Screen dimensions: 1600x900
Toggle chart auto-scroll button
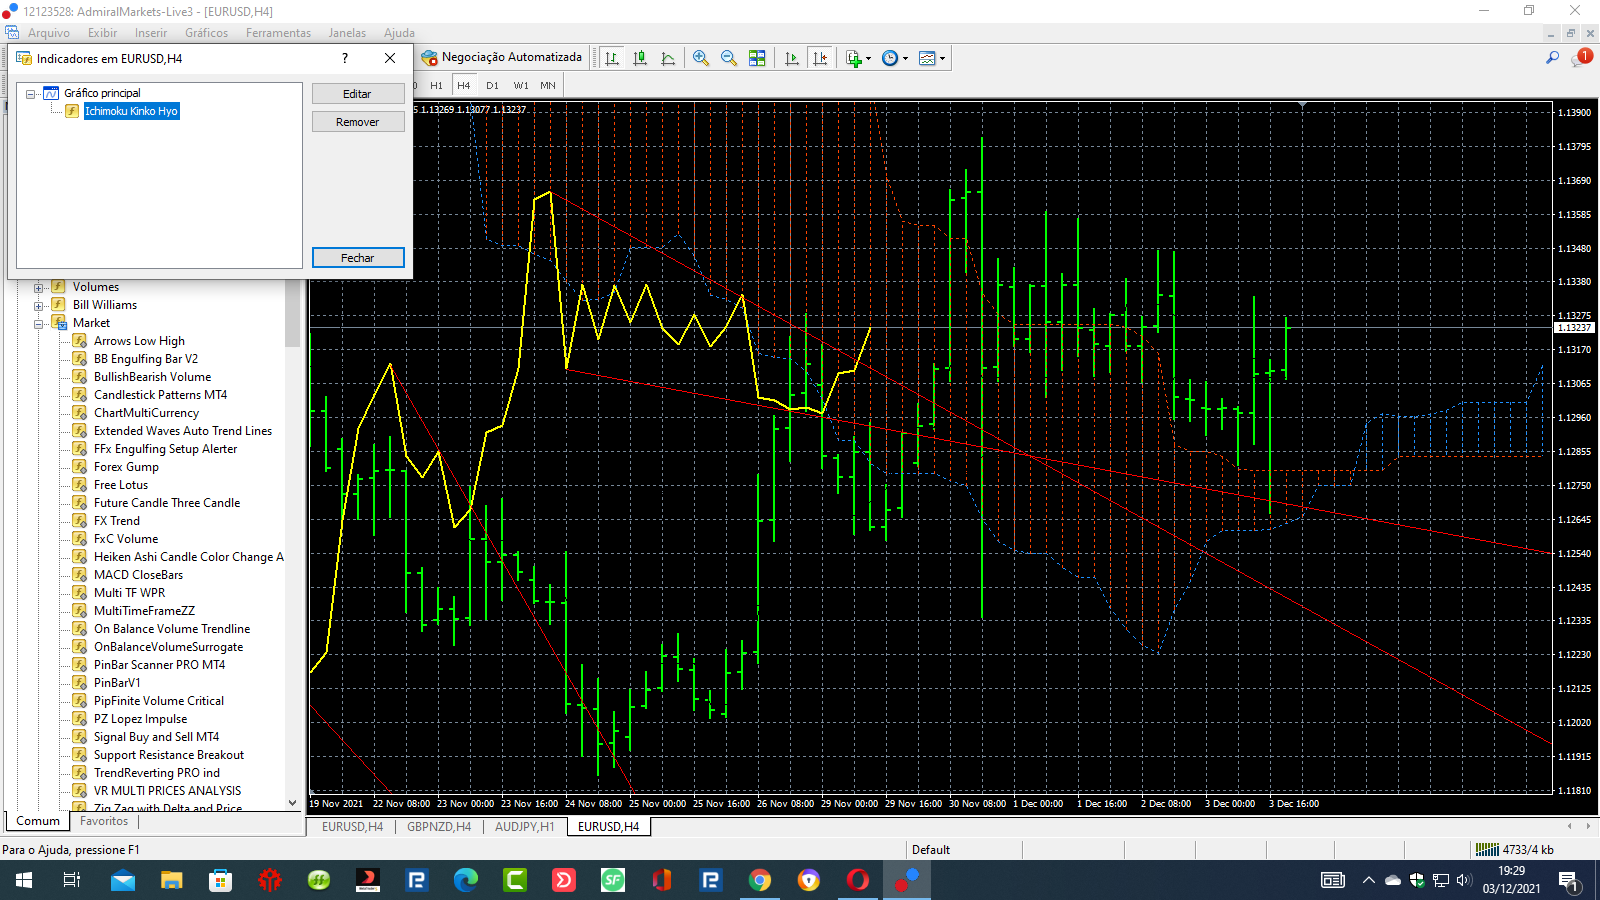pos(792,58)
